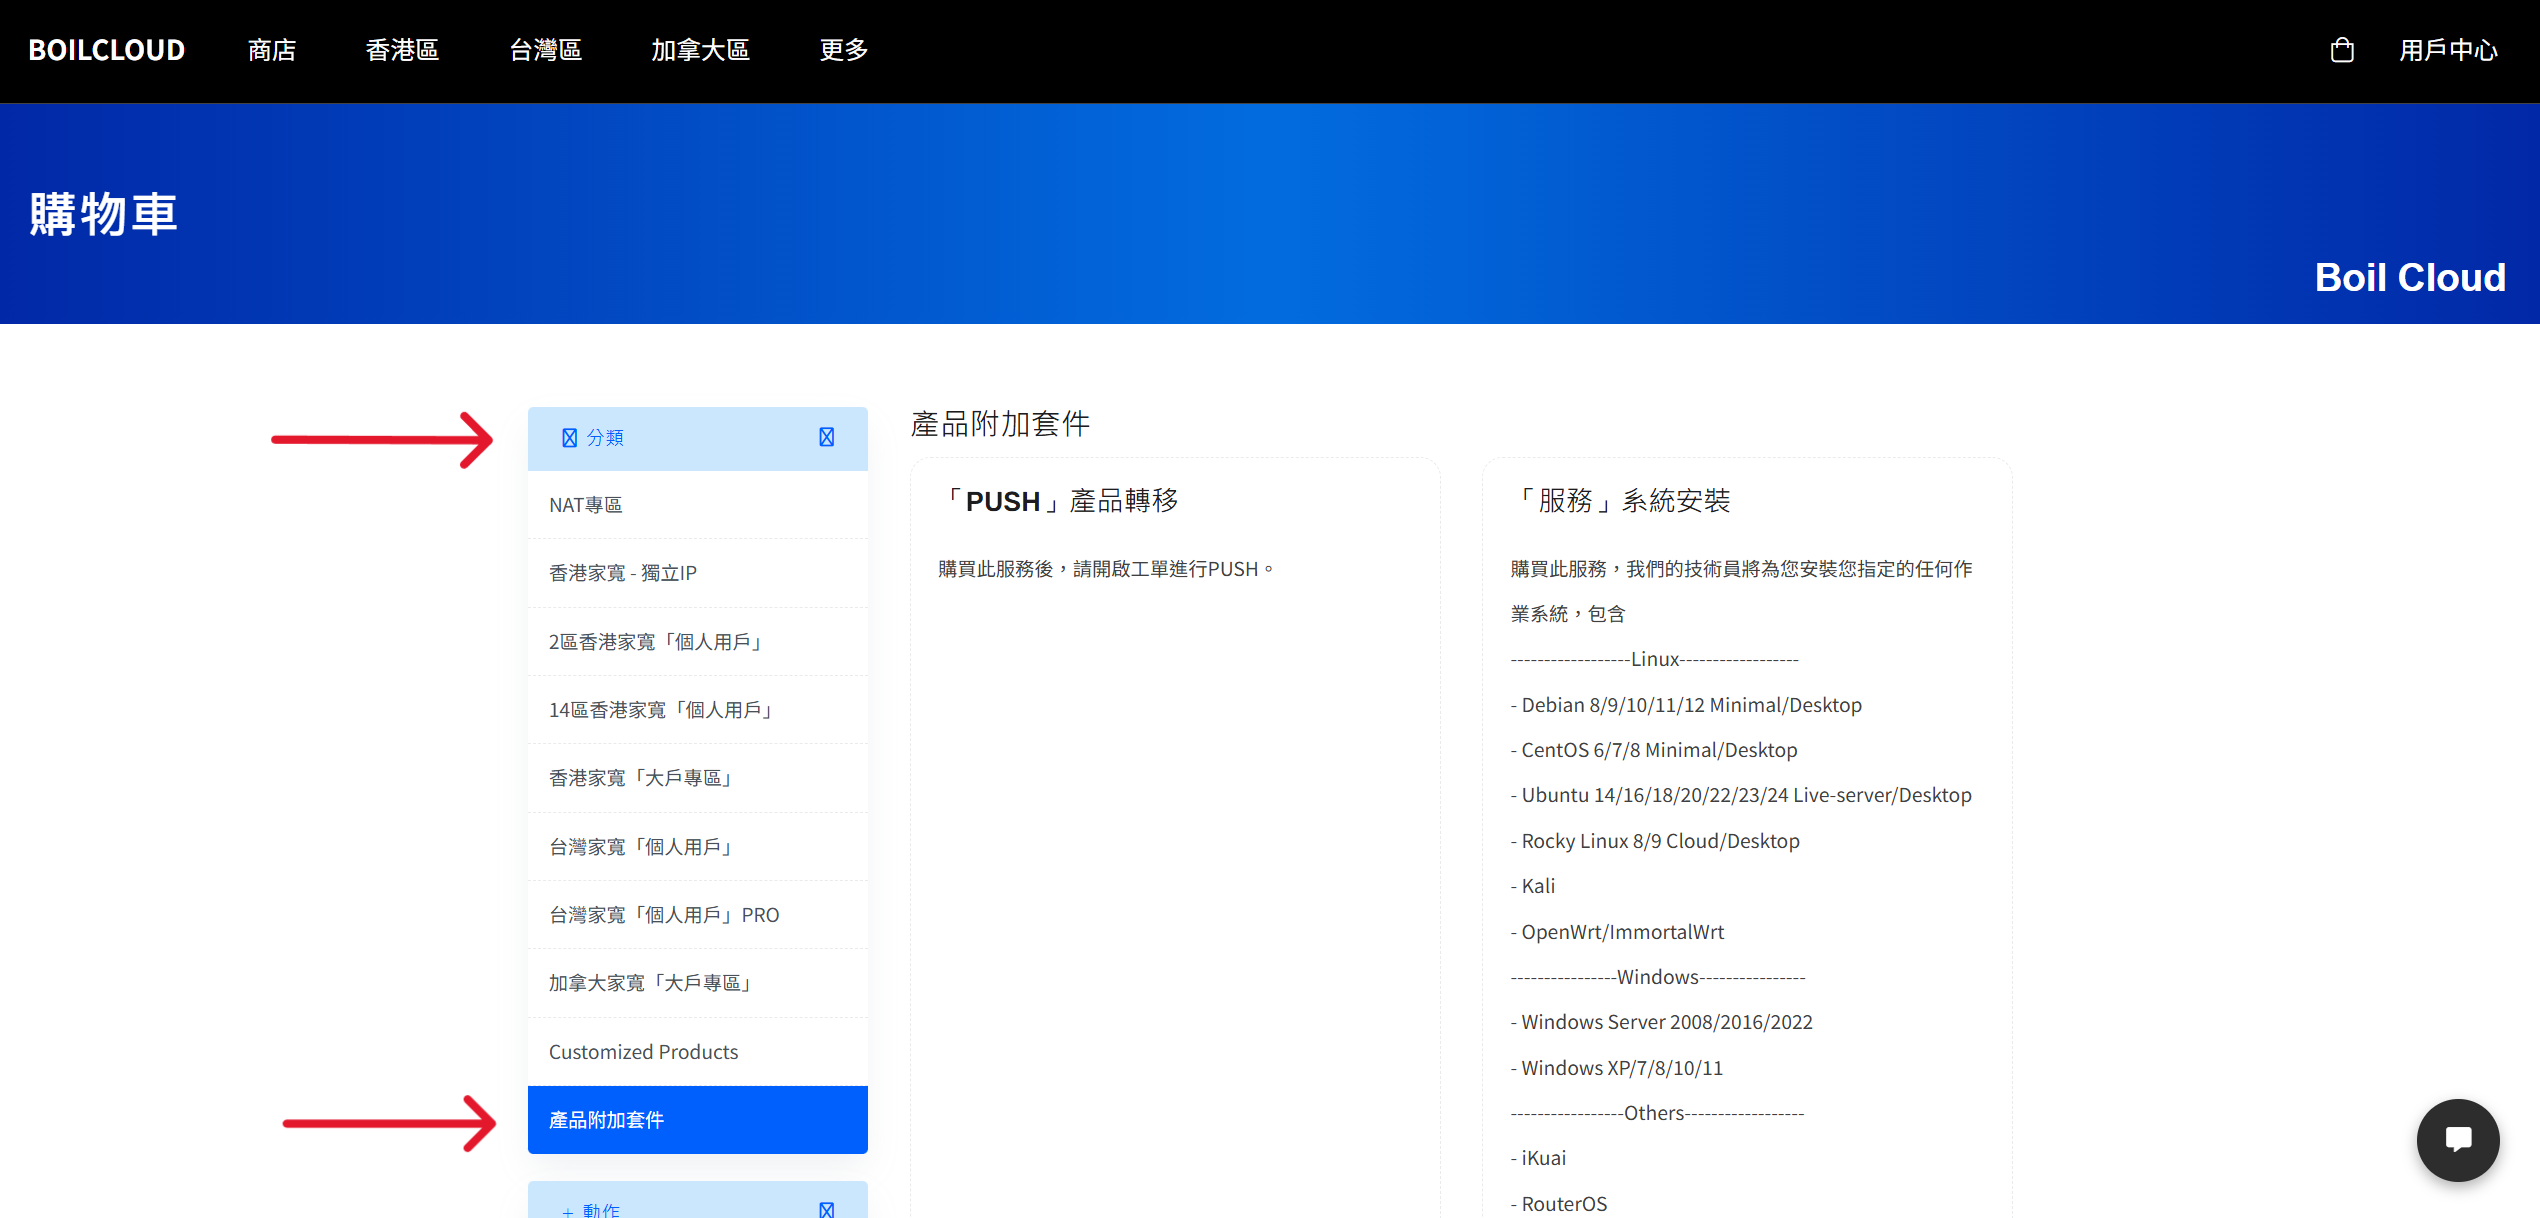Select 香港家寬 - 獨立IP category
The height and width of the screenshot is (1218, 2540).
(698, 573)
